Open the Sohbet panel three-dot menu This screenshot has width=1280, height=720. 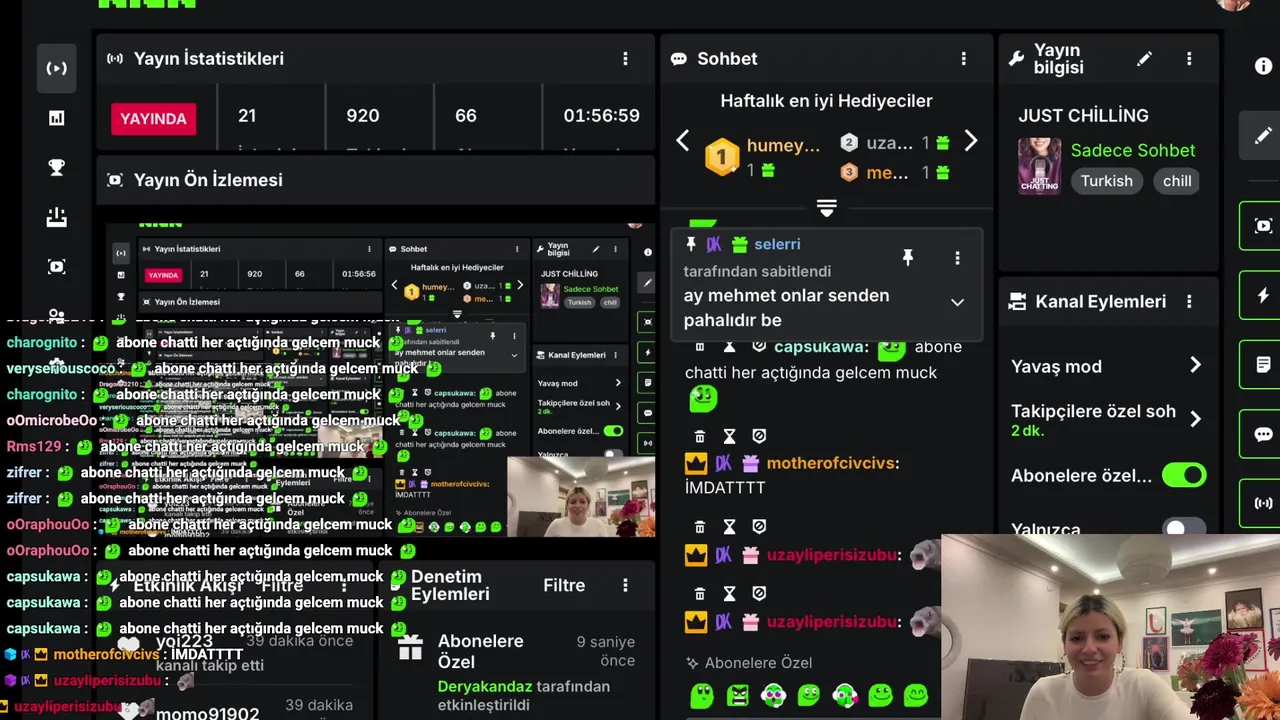tap(964, 59)
